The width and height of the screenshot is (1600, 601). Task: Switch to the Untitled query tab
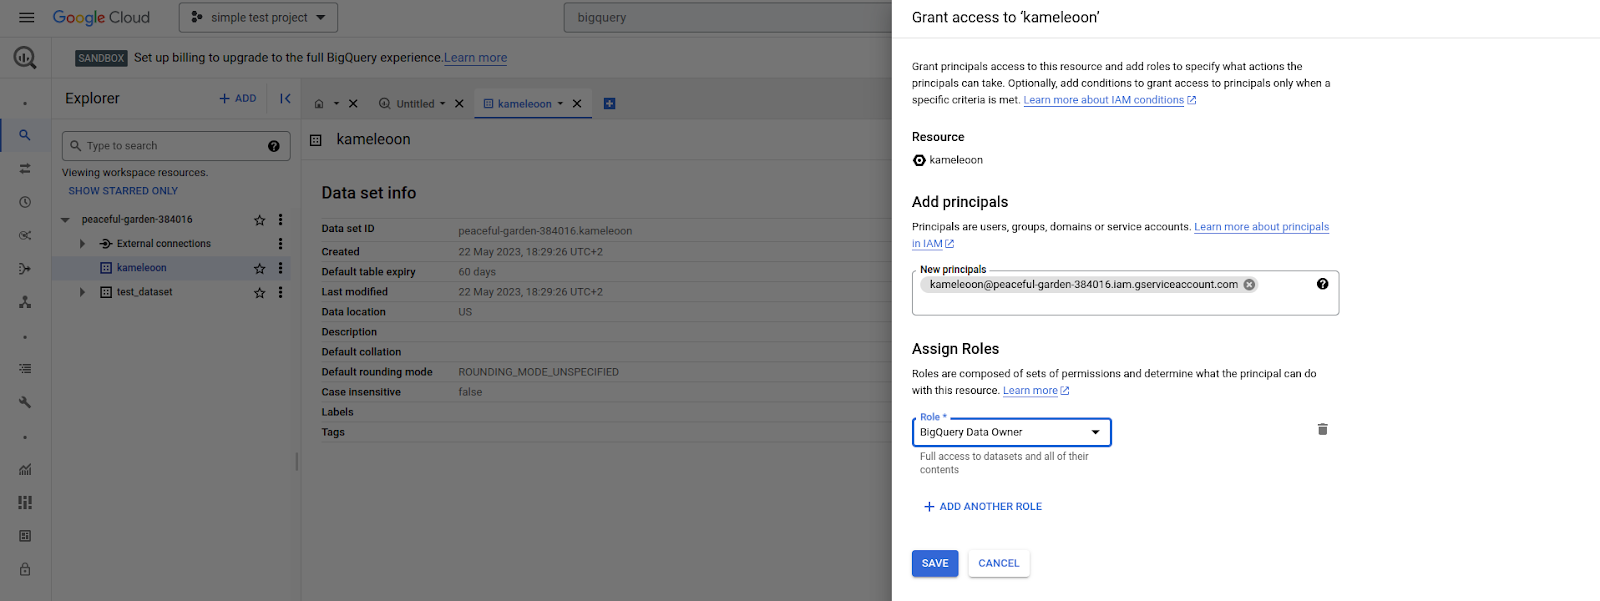tap(415, 104)
